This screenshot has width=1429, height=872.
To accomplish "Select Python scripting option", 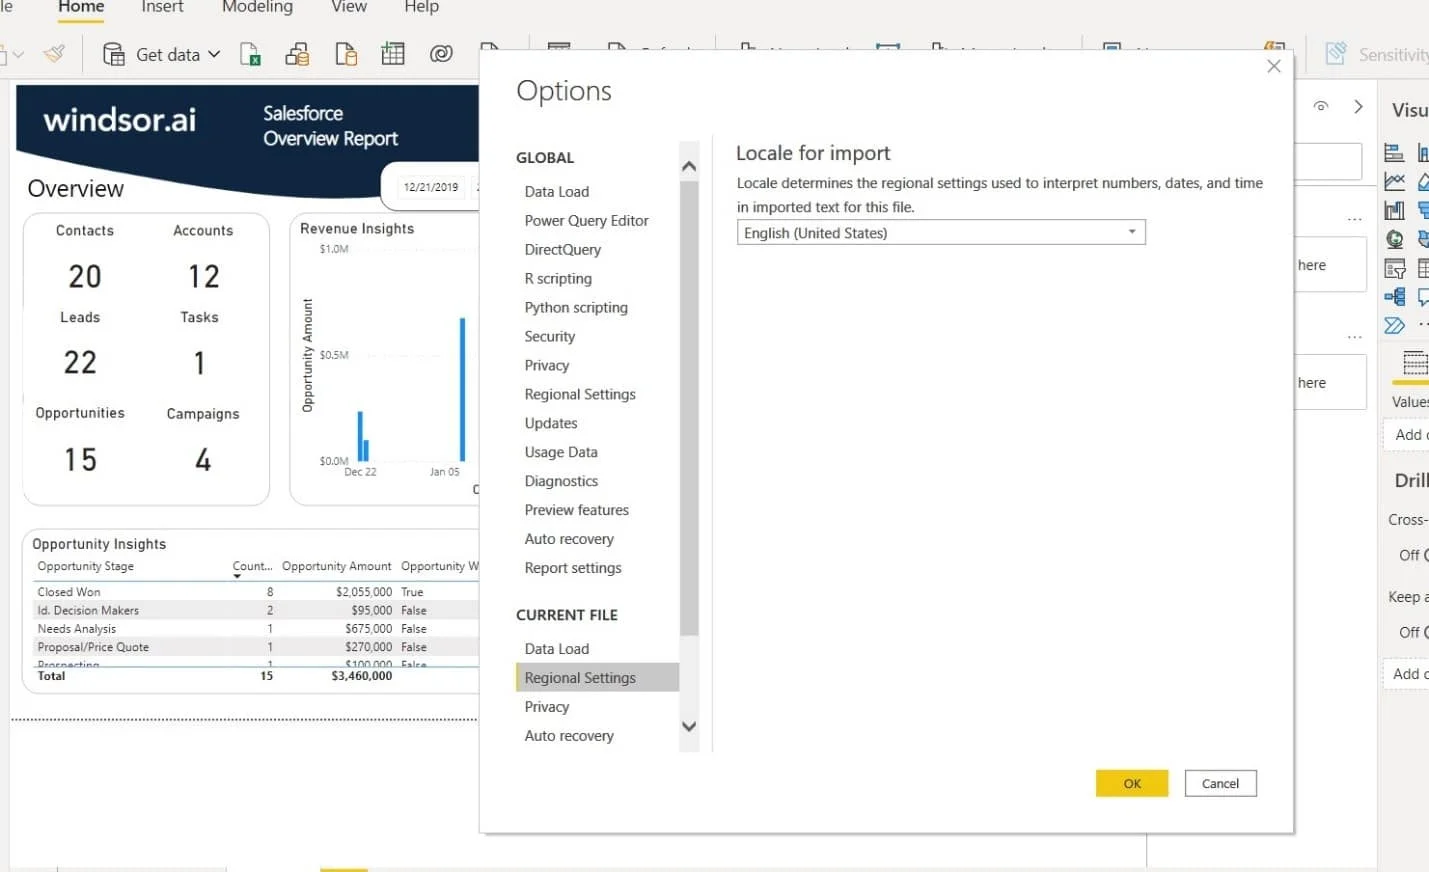I will (576, 307).
